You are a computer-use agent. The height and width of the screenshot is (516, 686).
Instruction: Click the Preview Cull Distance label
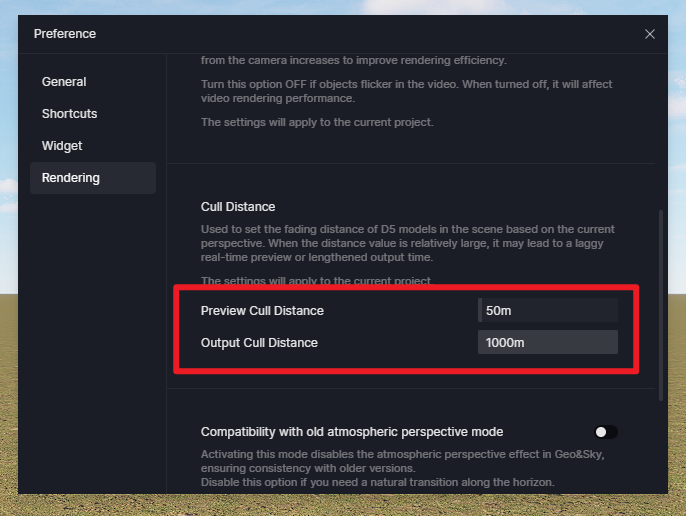coord(262,311)
